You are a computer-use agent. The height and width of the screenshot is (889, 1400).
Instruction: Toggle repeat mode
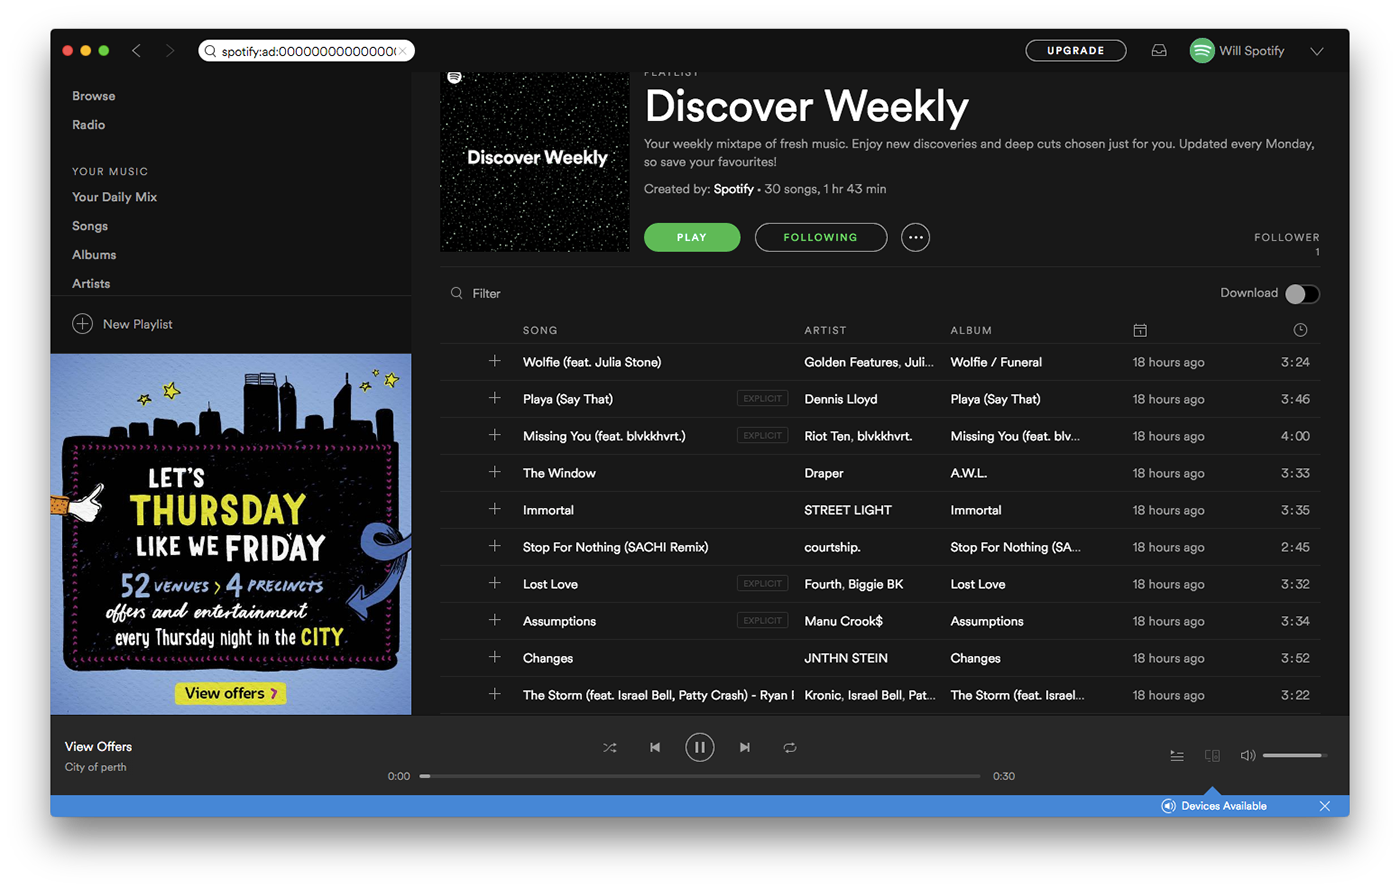790,748
